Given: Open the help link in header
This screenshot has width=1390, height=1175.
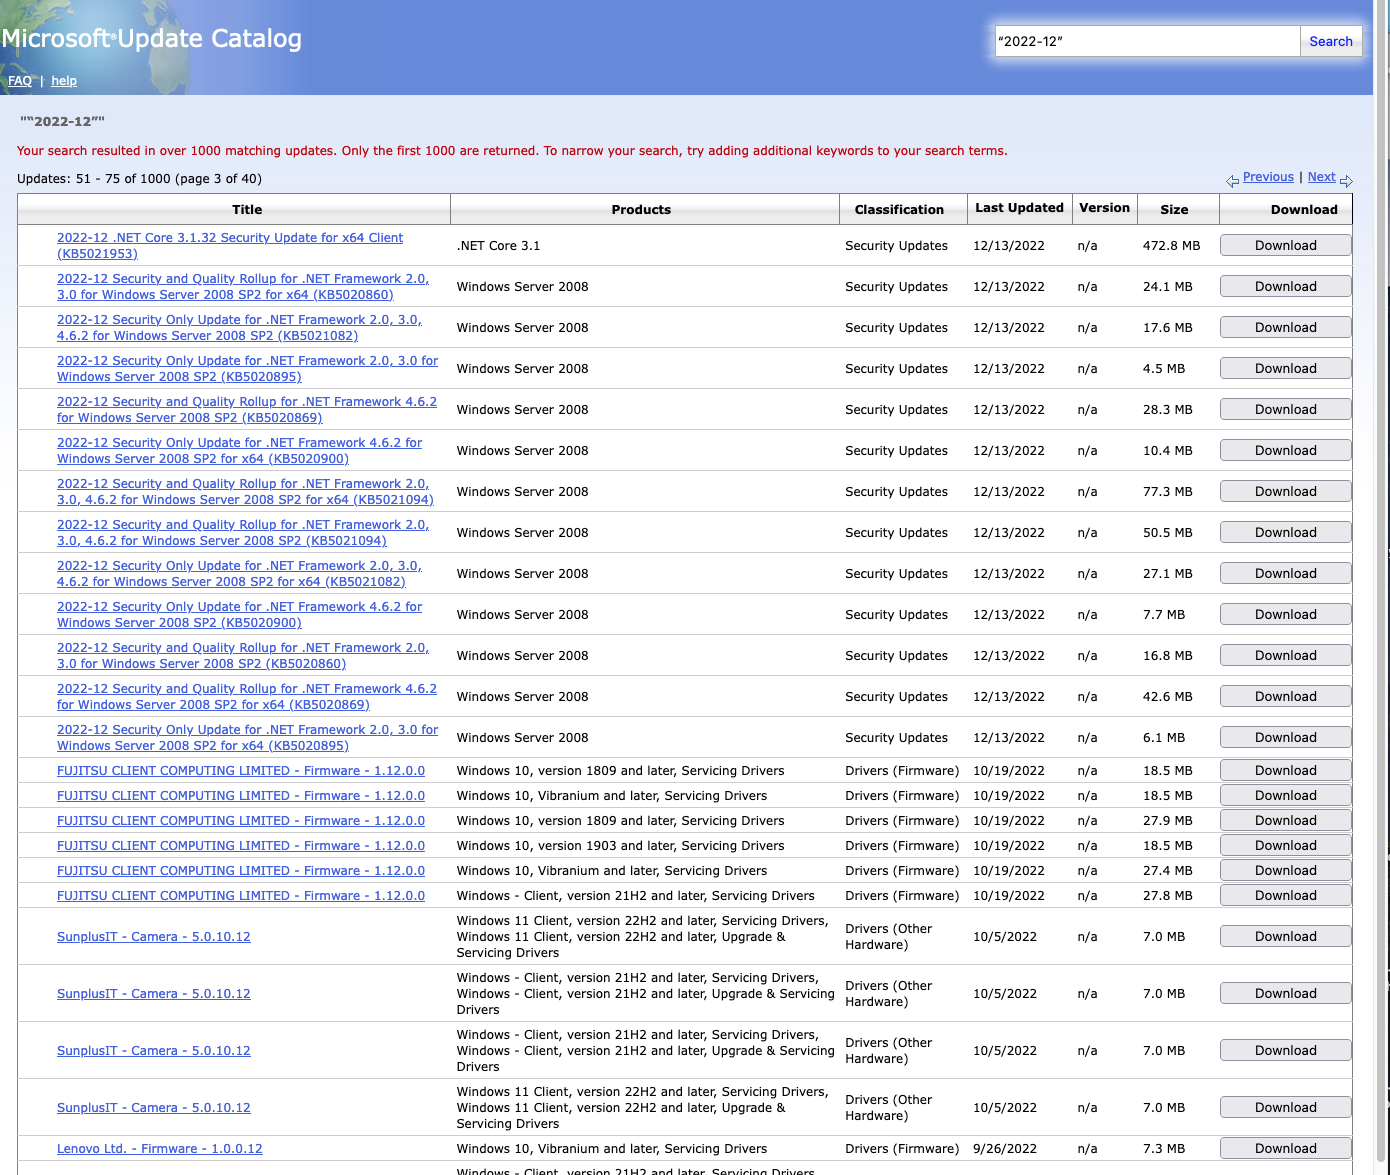Looking at the screenshot, I should tap(64, 81).
